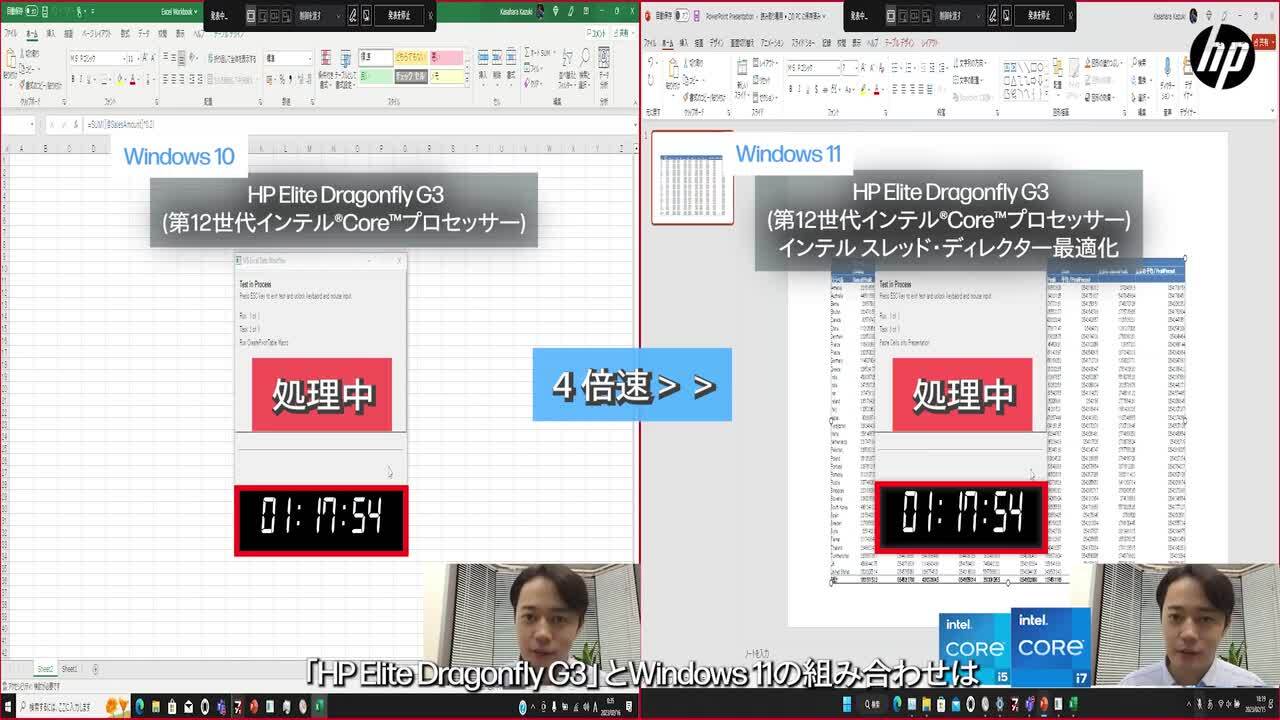Click Stop presenting in left sharing toolbar
The width and height of the screenshot is (1280, 720).
(399, 15)
